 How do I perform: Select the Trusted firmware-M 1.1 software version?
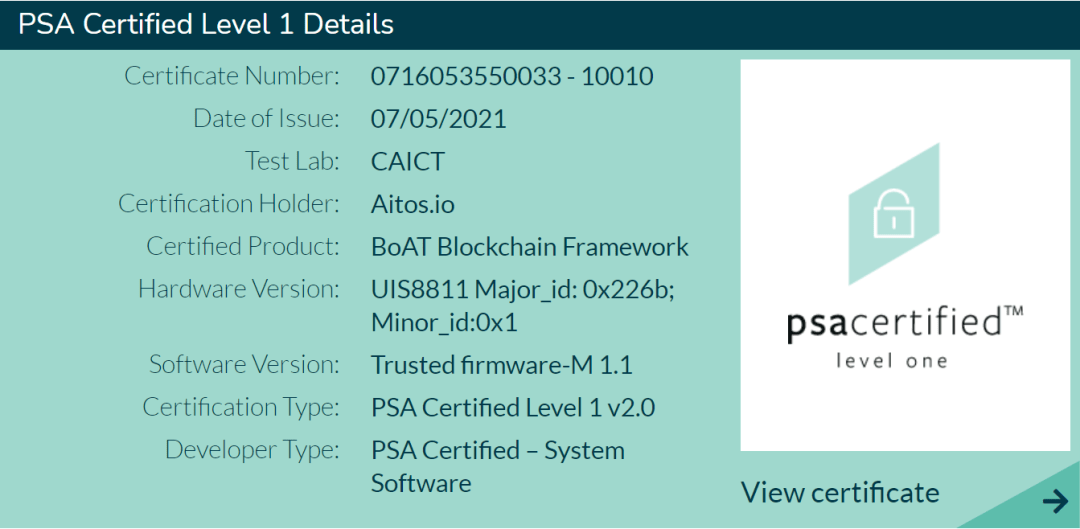pyautogui.click(x=501, y=365)
